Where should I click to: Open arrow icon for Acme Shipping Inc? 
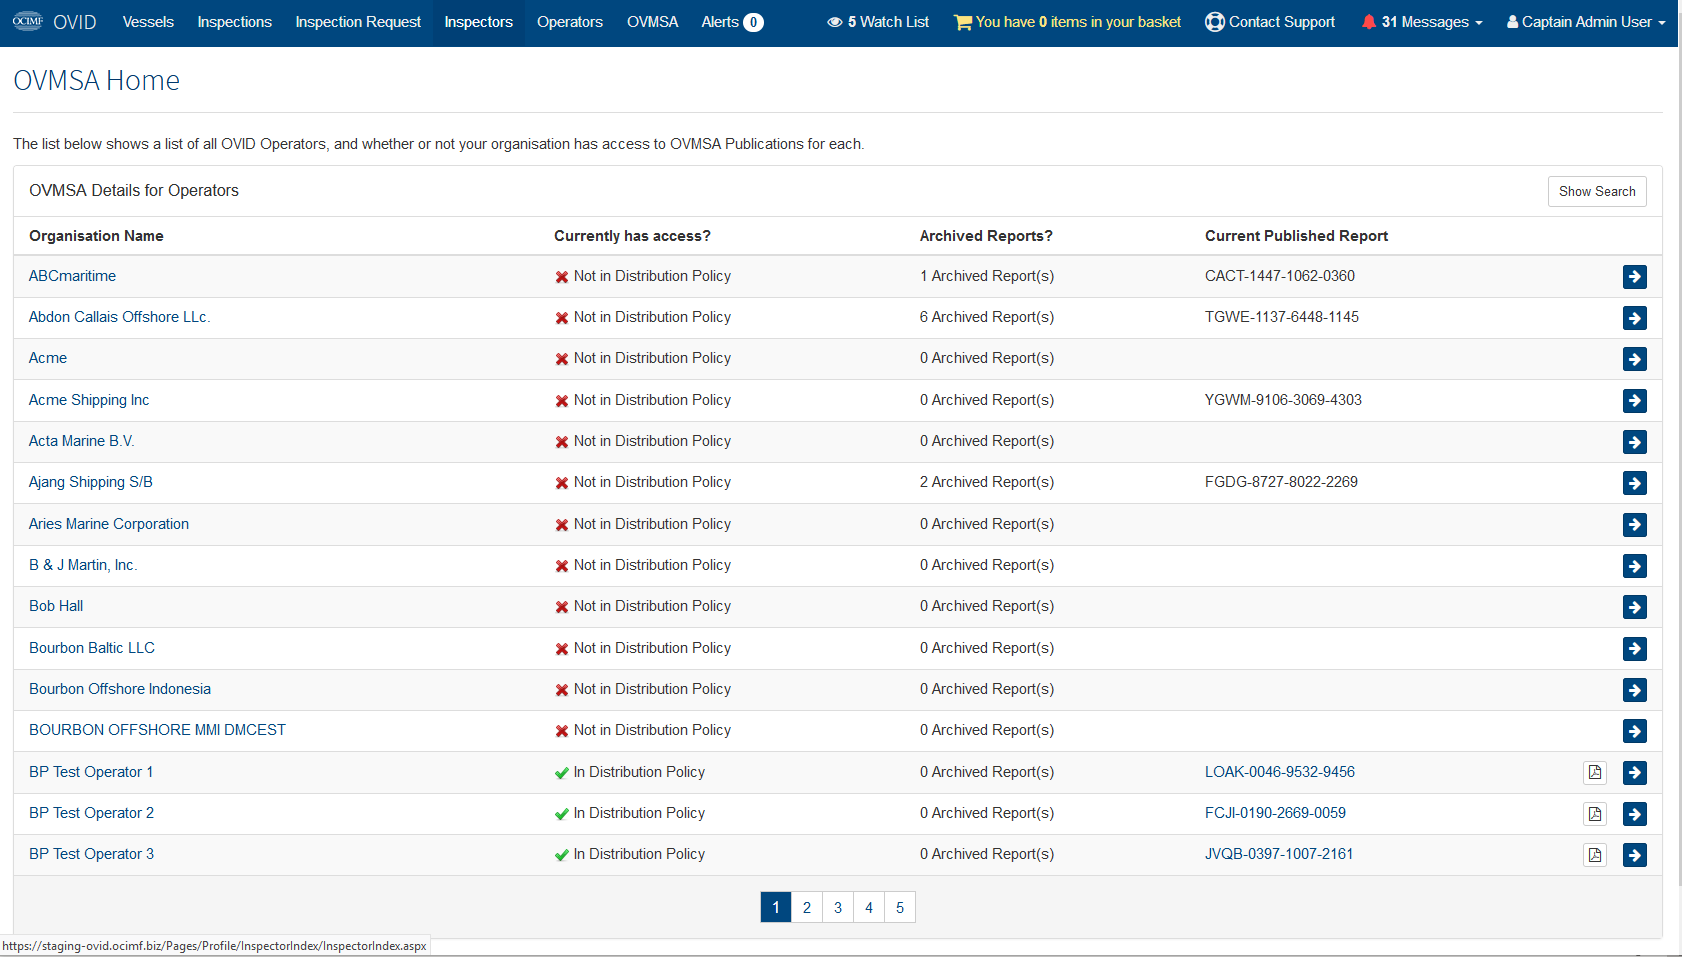click(x=1634, y=401)
